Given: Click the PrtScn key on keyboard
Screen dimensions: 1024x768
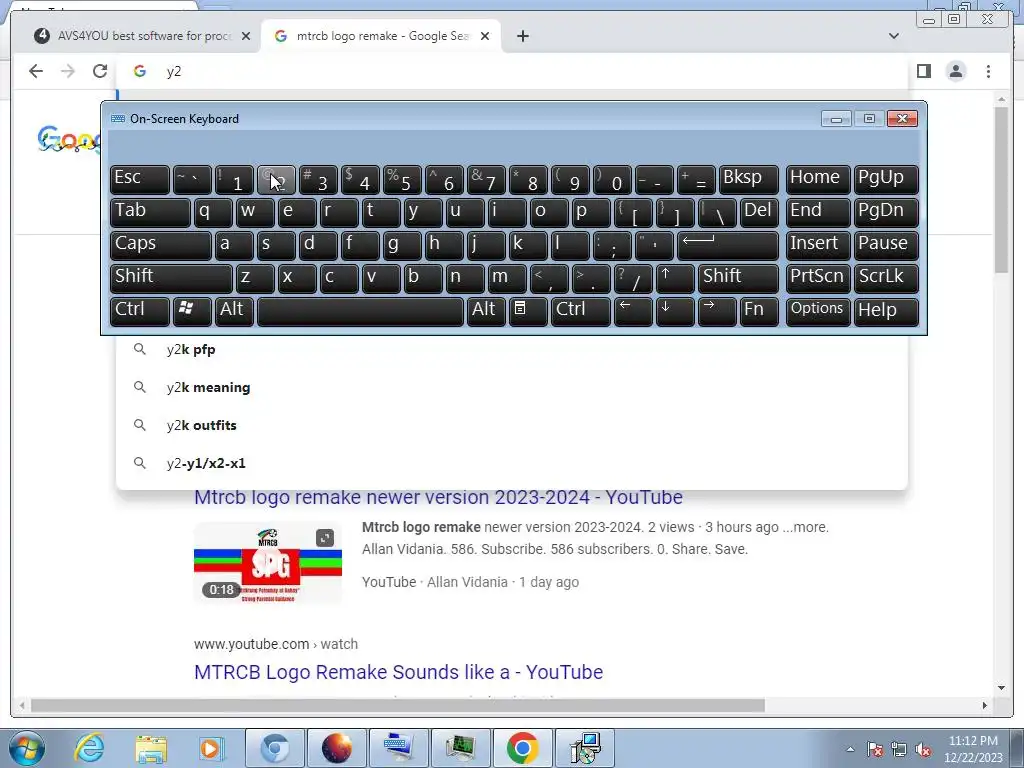Looking at the screenshot, I should [818, 278].
